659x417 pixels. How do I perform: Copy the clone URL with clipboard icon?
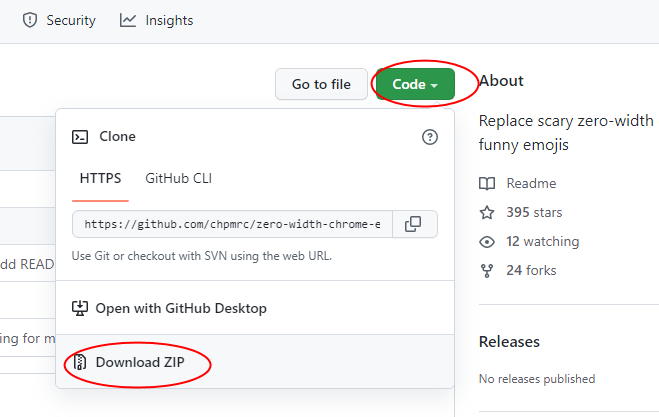(x=415, y=224)
